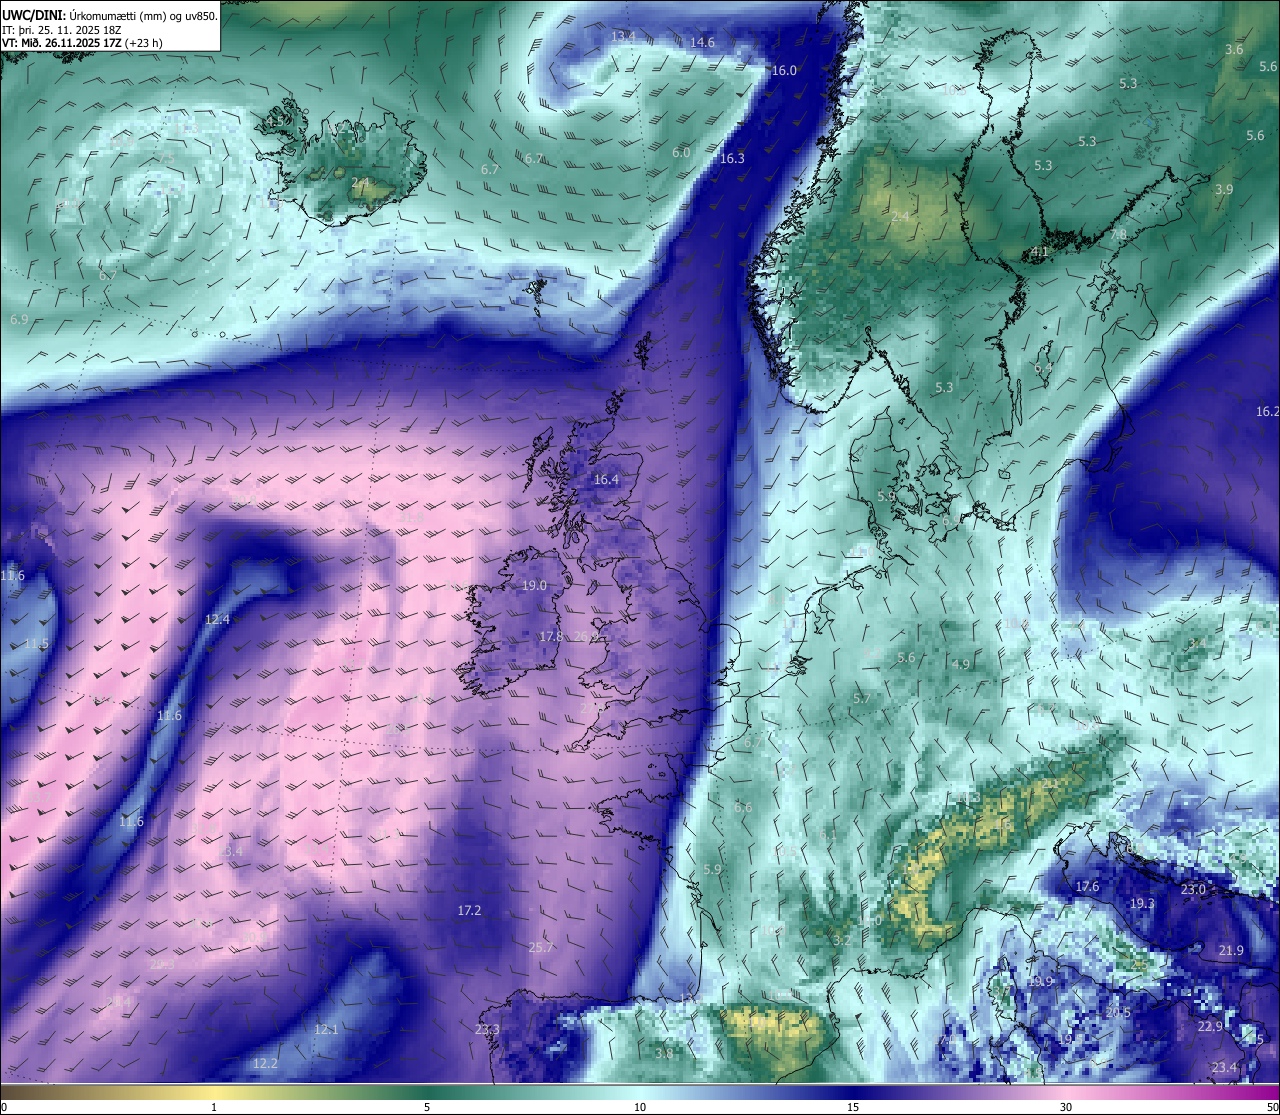
Task: Click the map value "17.6"
Action: 1087,887
